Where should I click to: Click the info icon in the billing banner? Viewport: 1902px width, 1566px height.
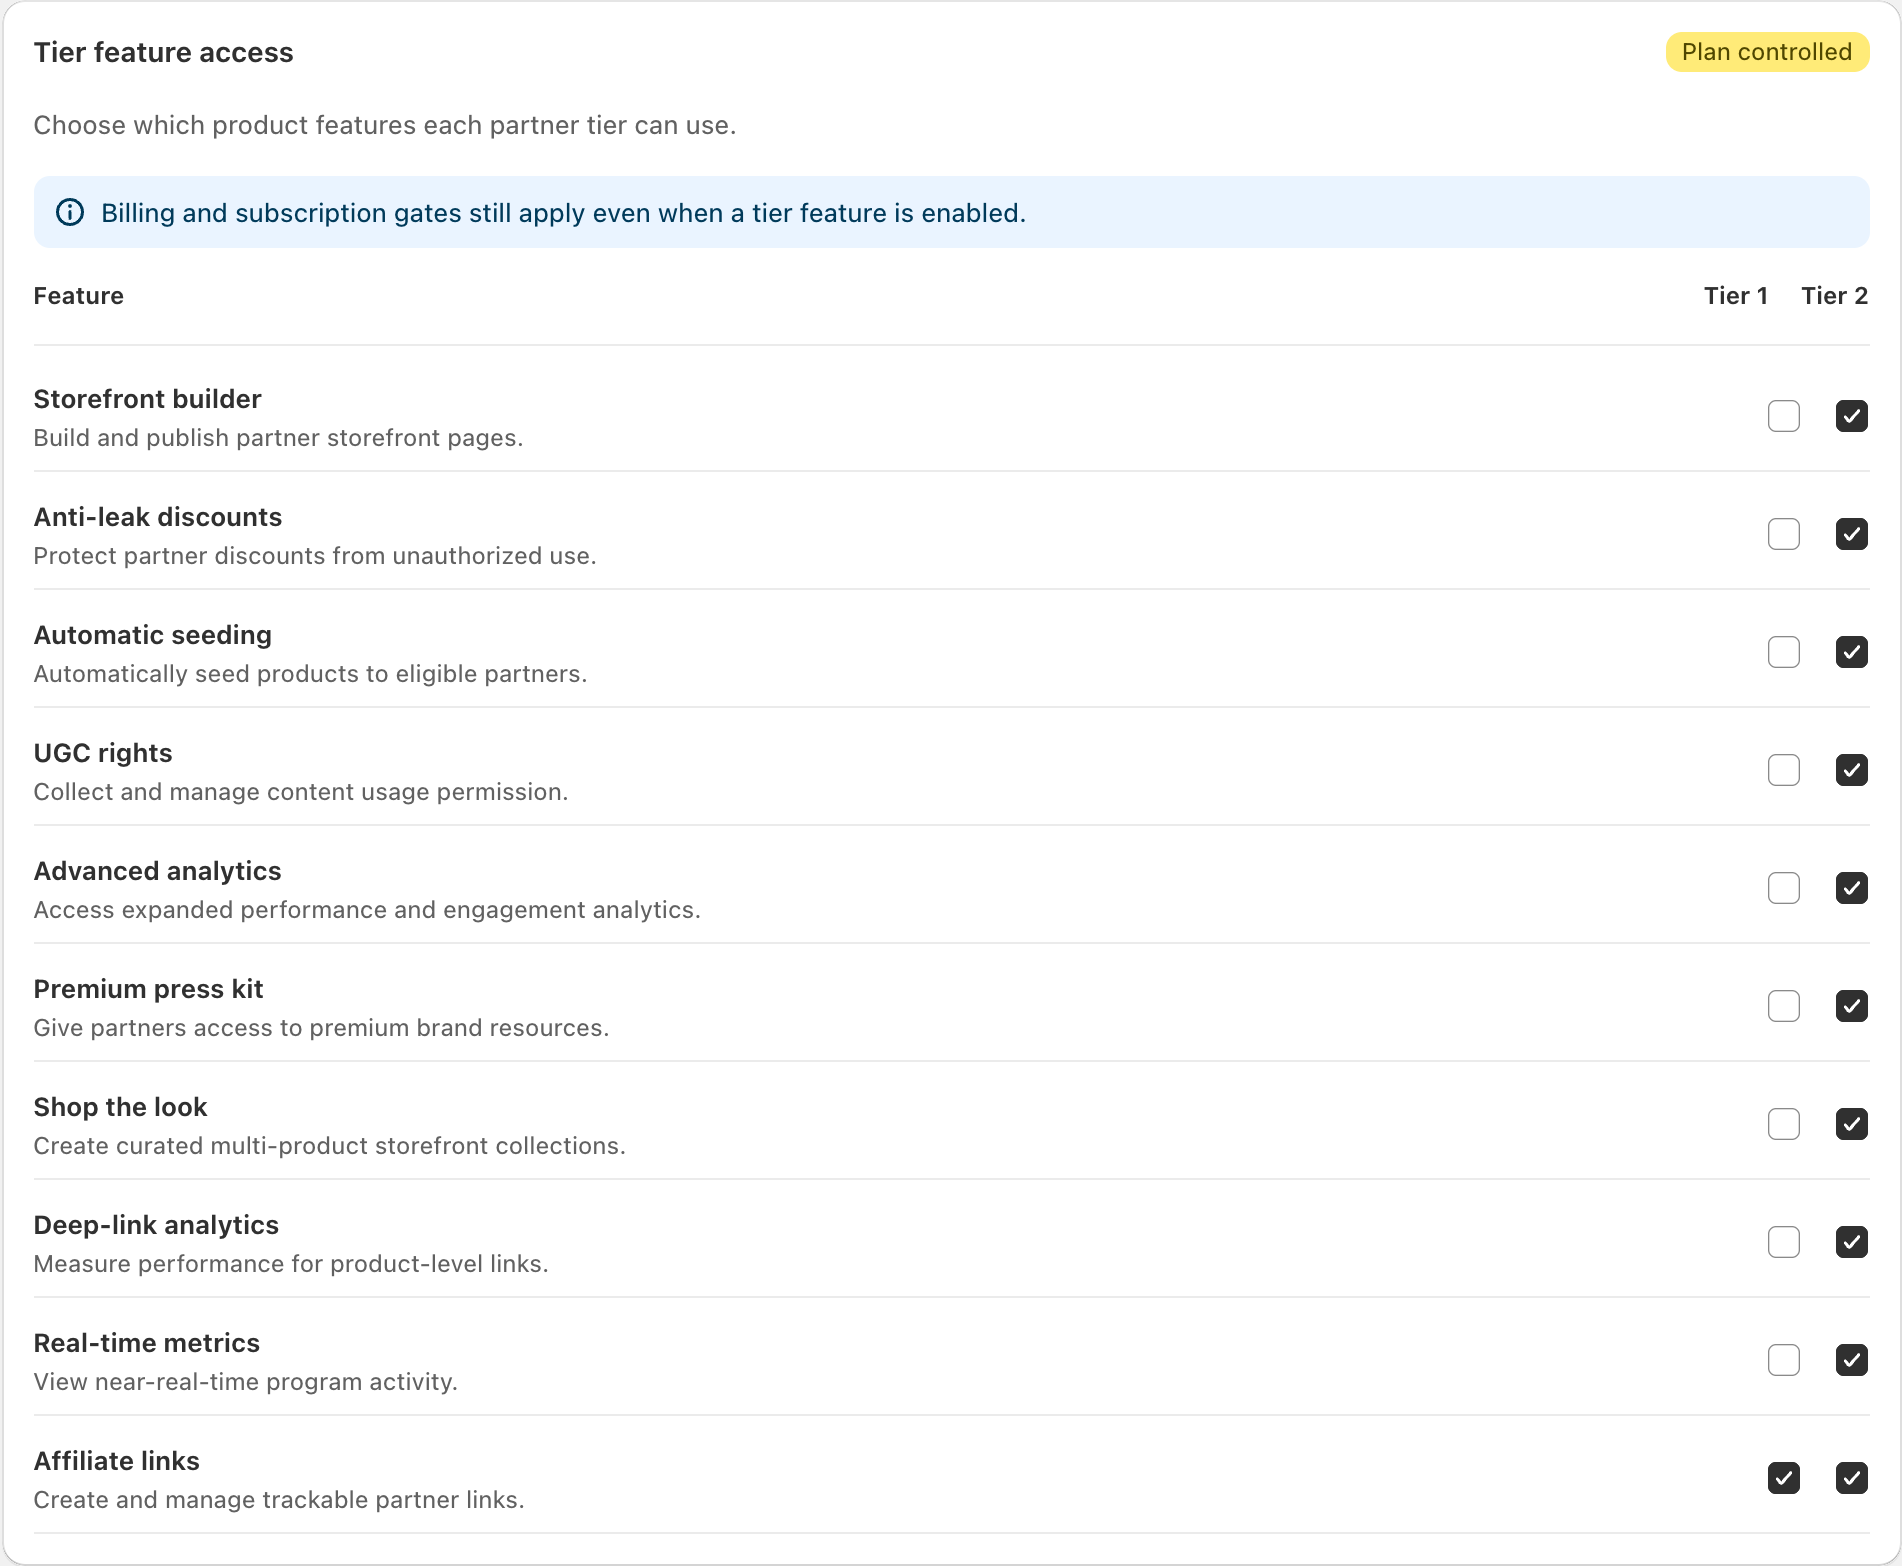70,212
